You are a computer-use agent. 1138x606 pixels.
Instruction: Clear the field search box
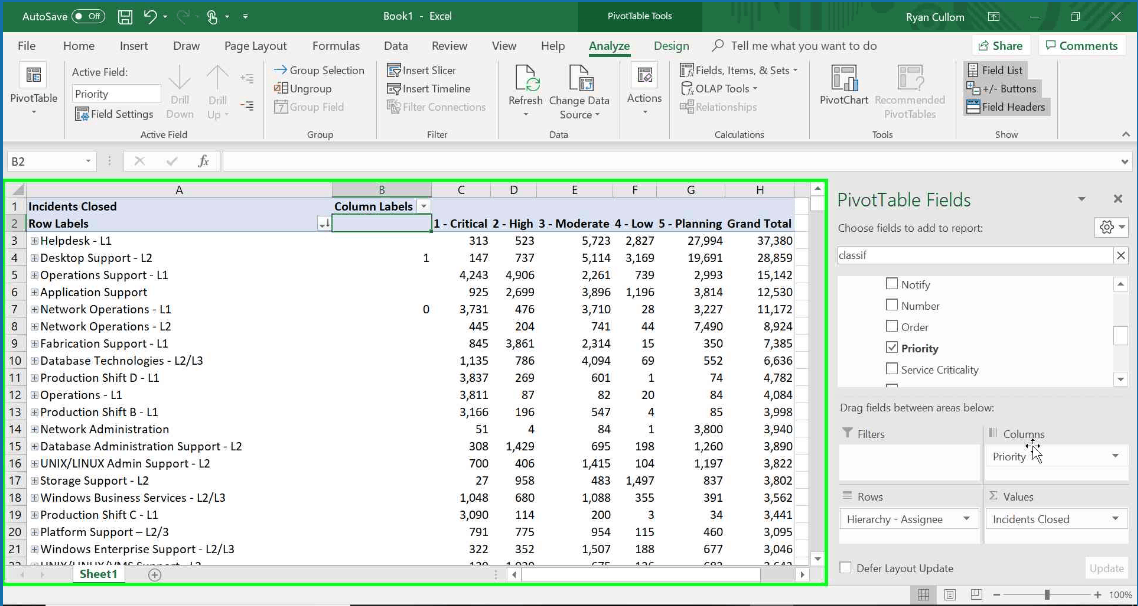(x=1121, y=255)
